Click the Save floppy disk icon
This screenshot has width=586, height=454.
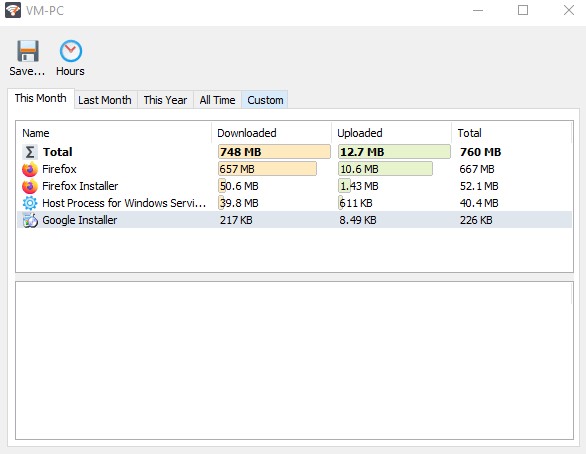coord(28,51)
